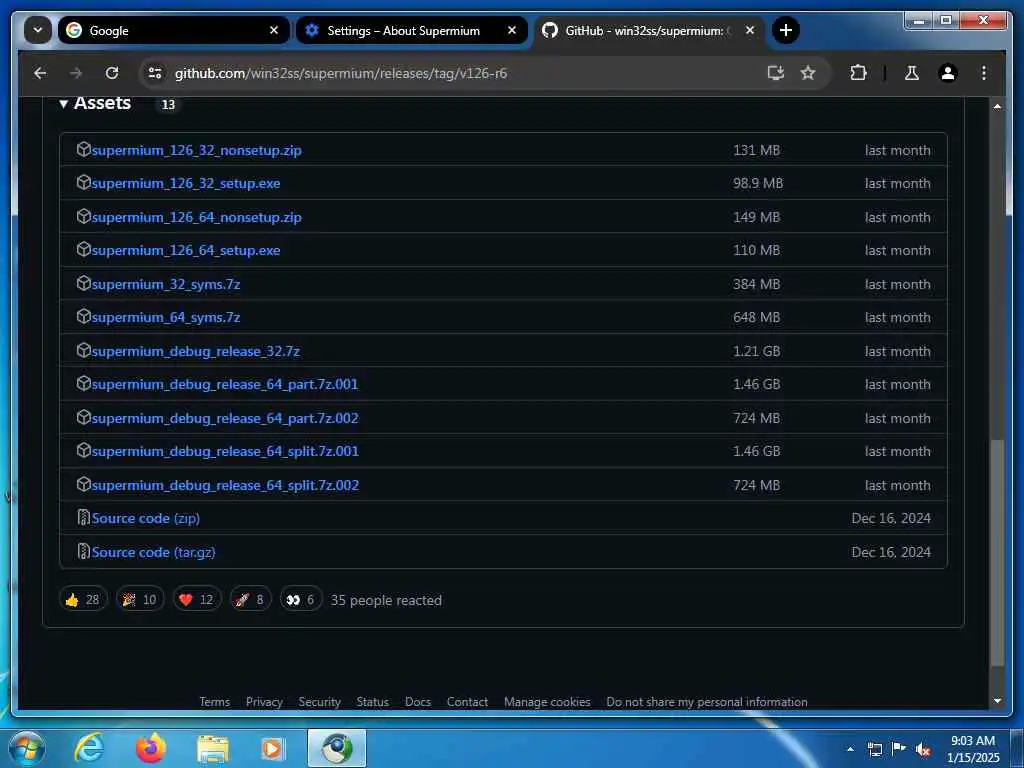Screen dimensions: 1024x768
Task: Open the tab search dropdown
Action: 38,30
